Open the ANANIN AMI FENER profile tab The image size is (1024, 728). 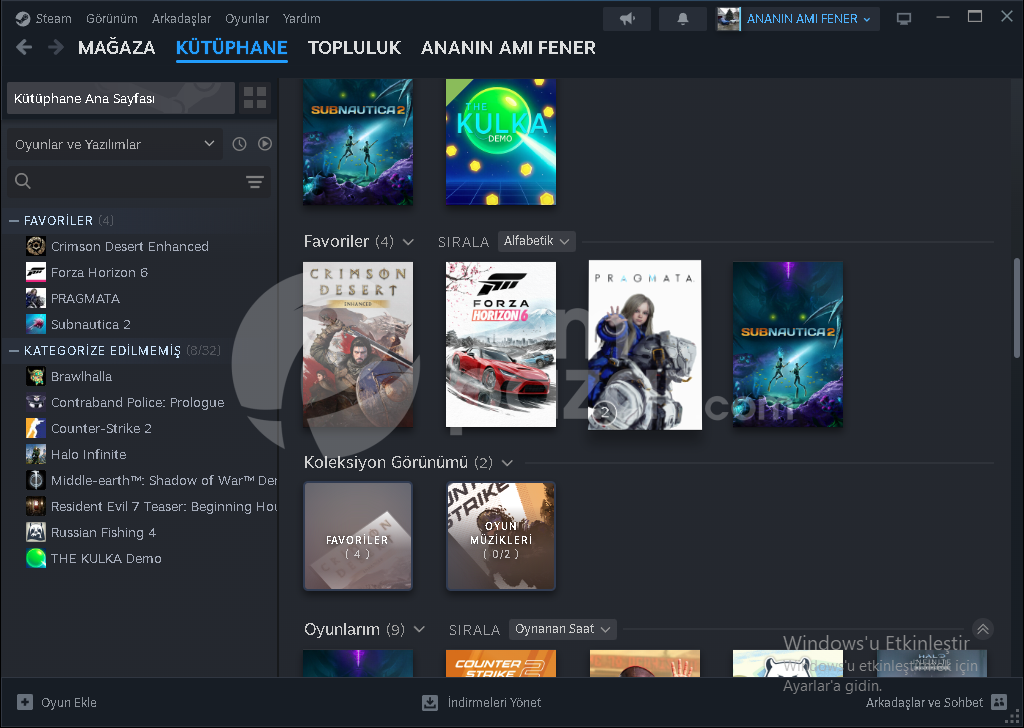coord(508,48)
